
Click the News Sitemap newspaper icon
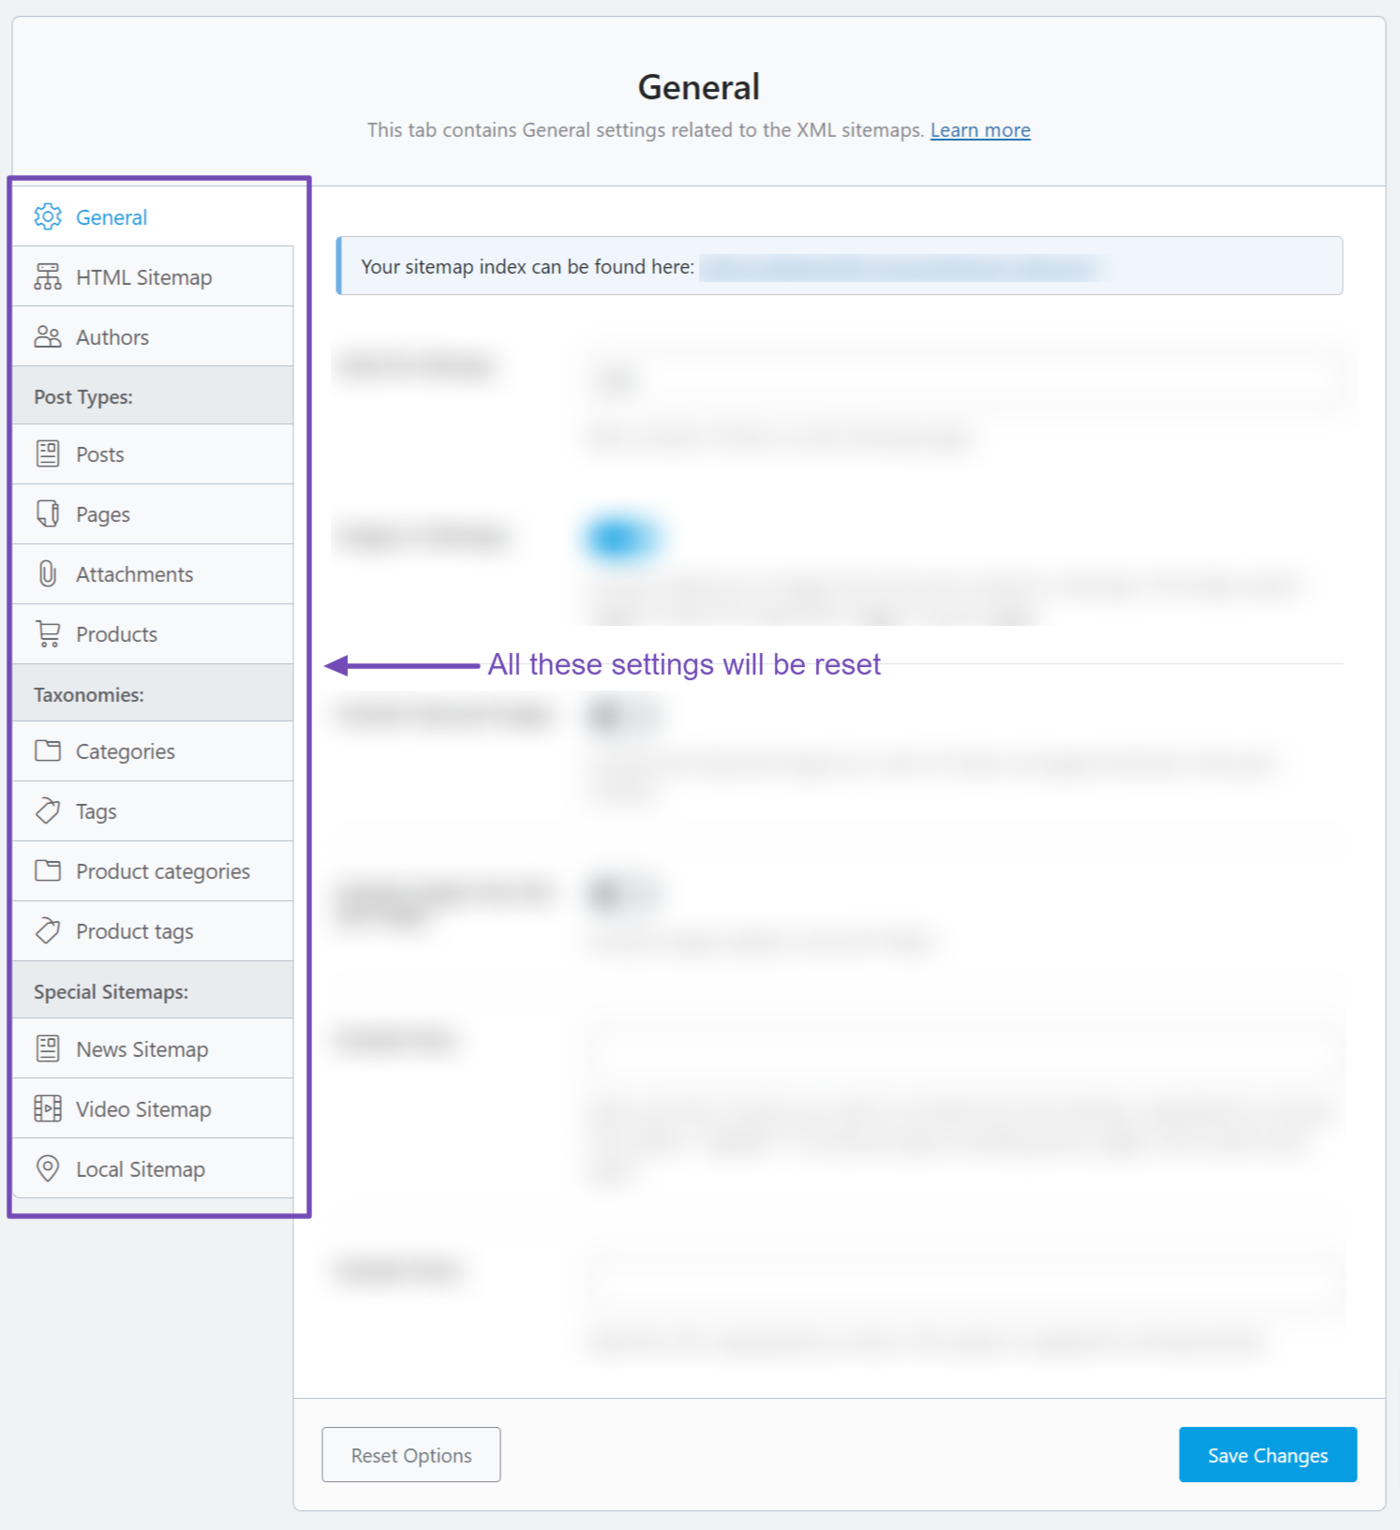click(x=47, y=1049)
